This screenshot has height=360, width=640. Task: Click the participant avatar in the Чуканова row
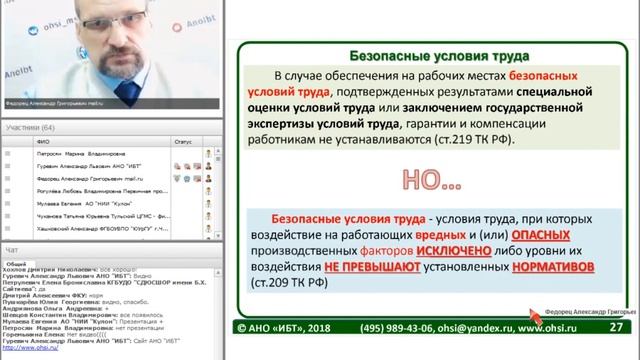[x=209, y=216]
